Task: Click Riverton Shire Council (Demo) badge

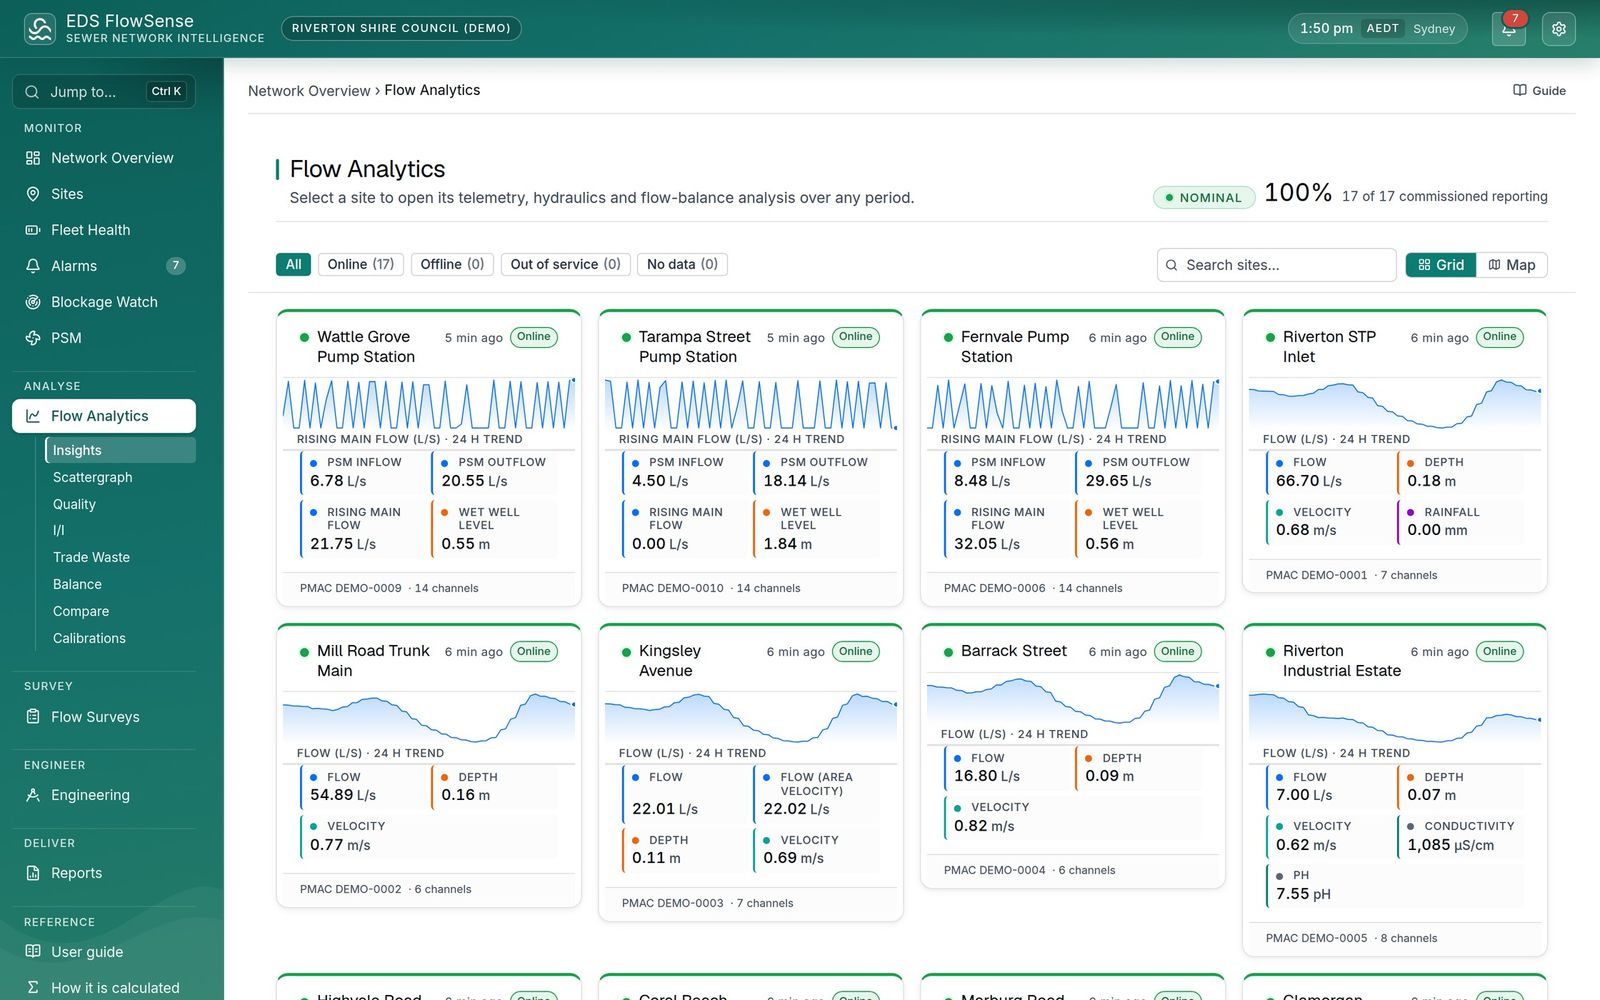Action: click(401, 28)
